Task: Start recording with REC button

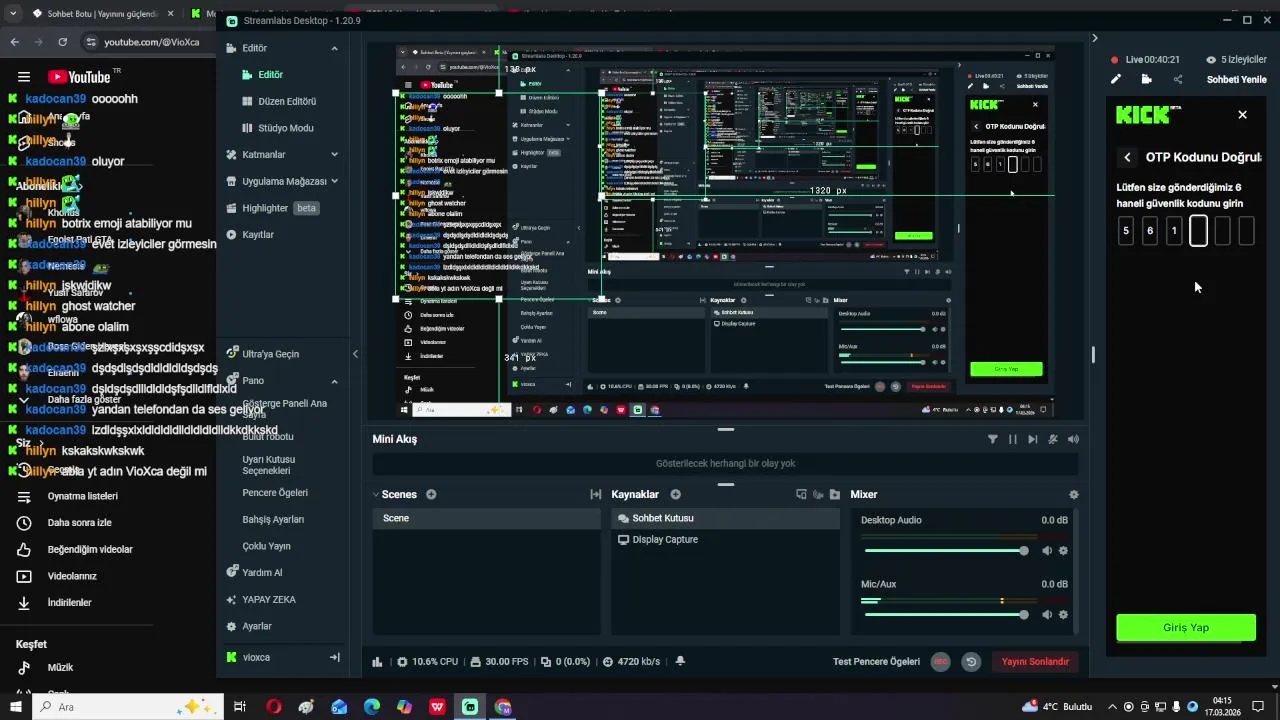Action: [x=940, y=661]
